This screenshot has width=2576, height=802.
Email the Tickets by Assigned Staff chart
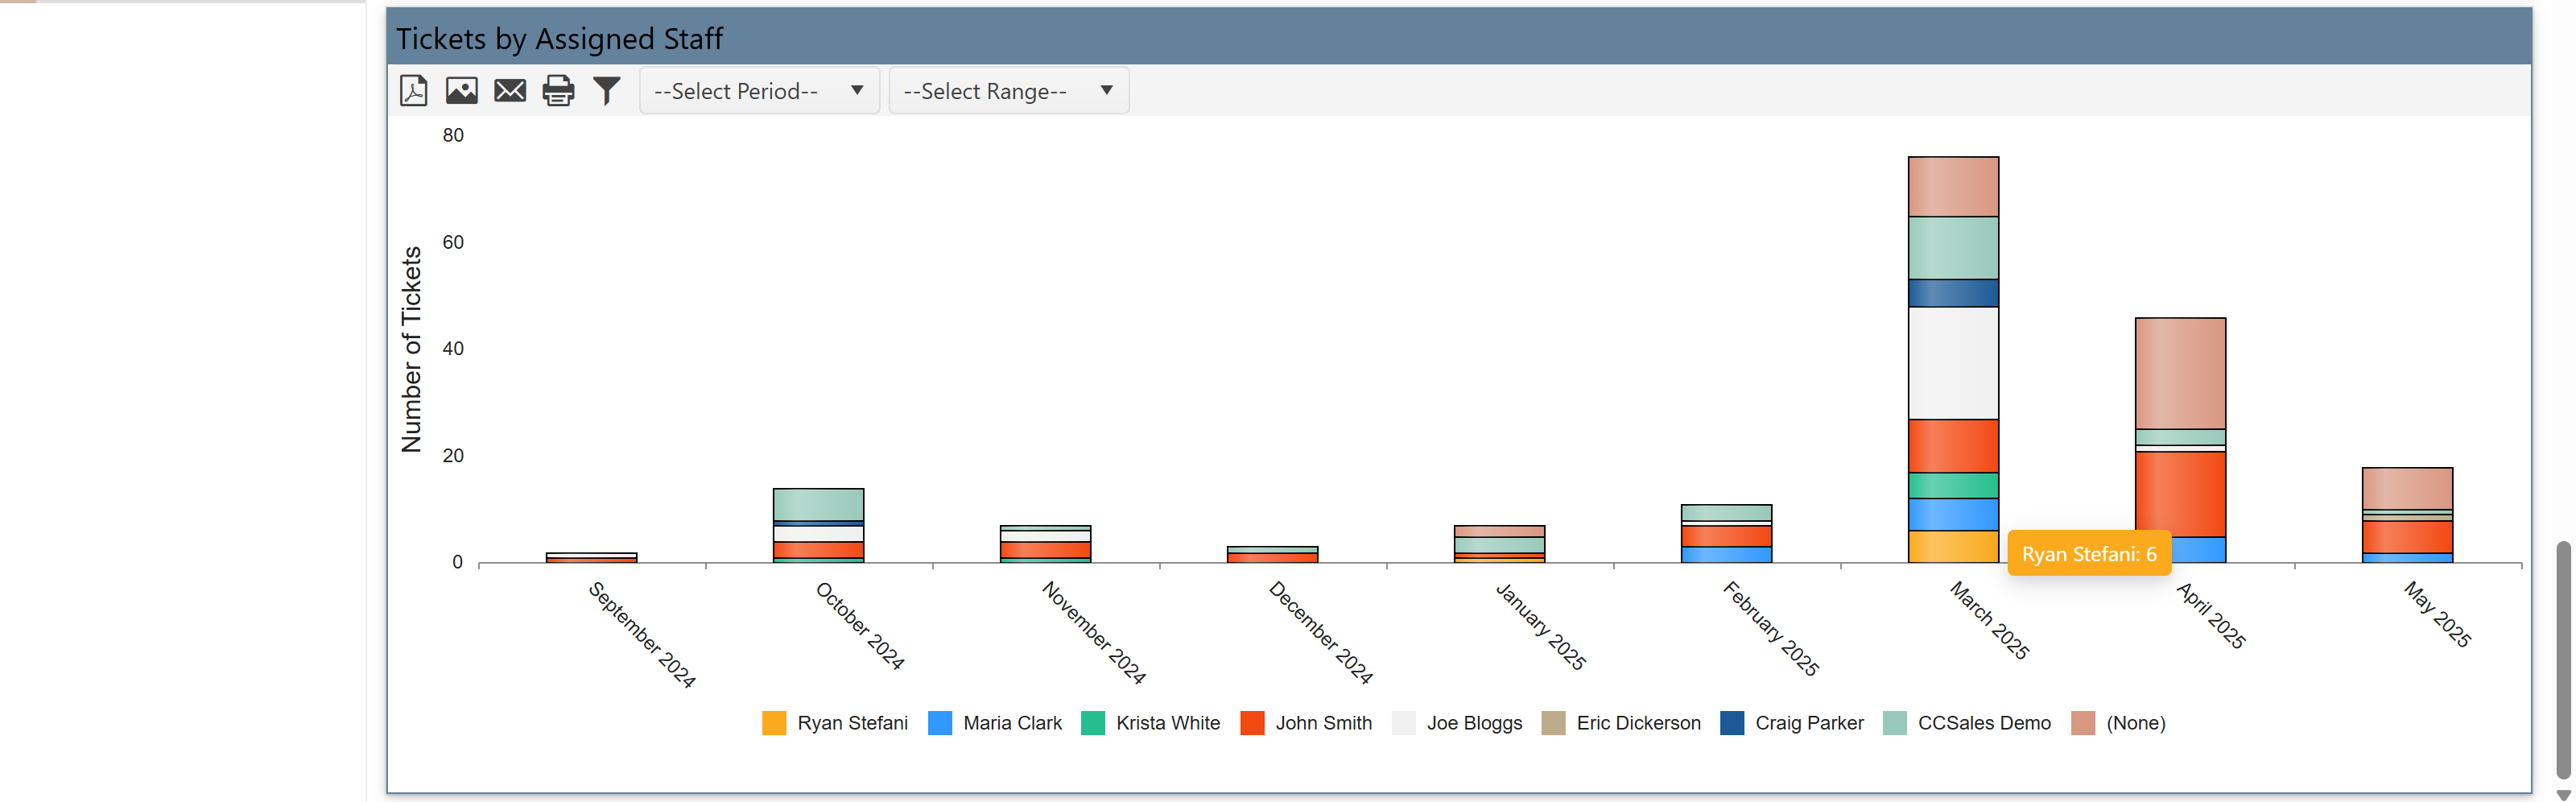click(x=510, y=91)
